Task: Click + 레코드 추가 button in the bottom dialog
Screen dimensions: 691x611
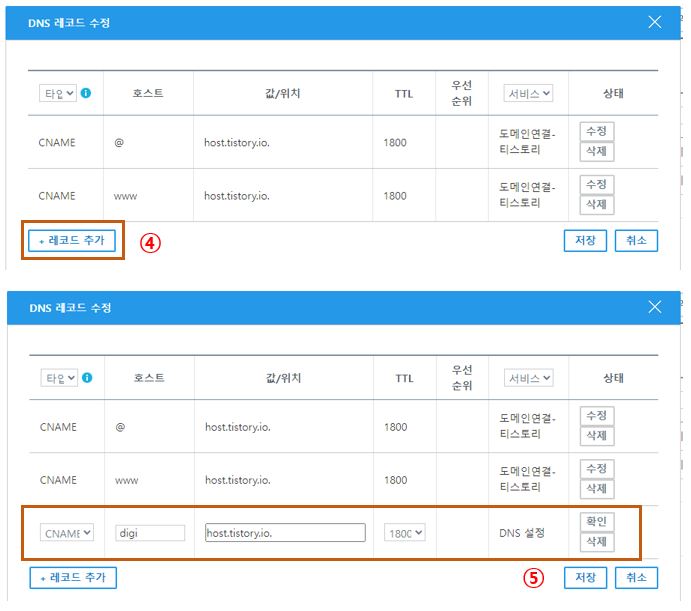Action: click(x=73, y=577)
